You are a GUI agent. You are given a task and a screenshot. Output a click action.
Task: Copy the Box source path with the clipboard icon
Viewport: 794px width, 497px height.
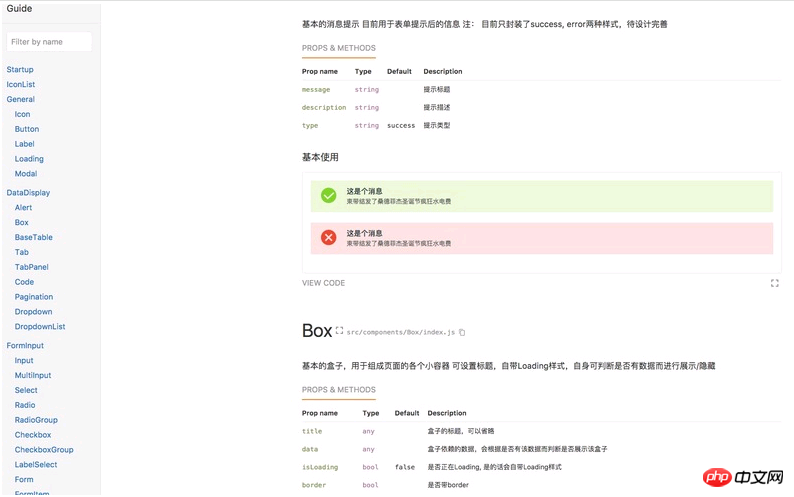(462, 333)
